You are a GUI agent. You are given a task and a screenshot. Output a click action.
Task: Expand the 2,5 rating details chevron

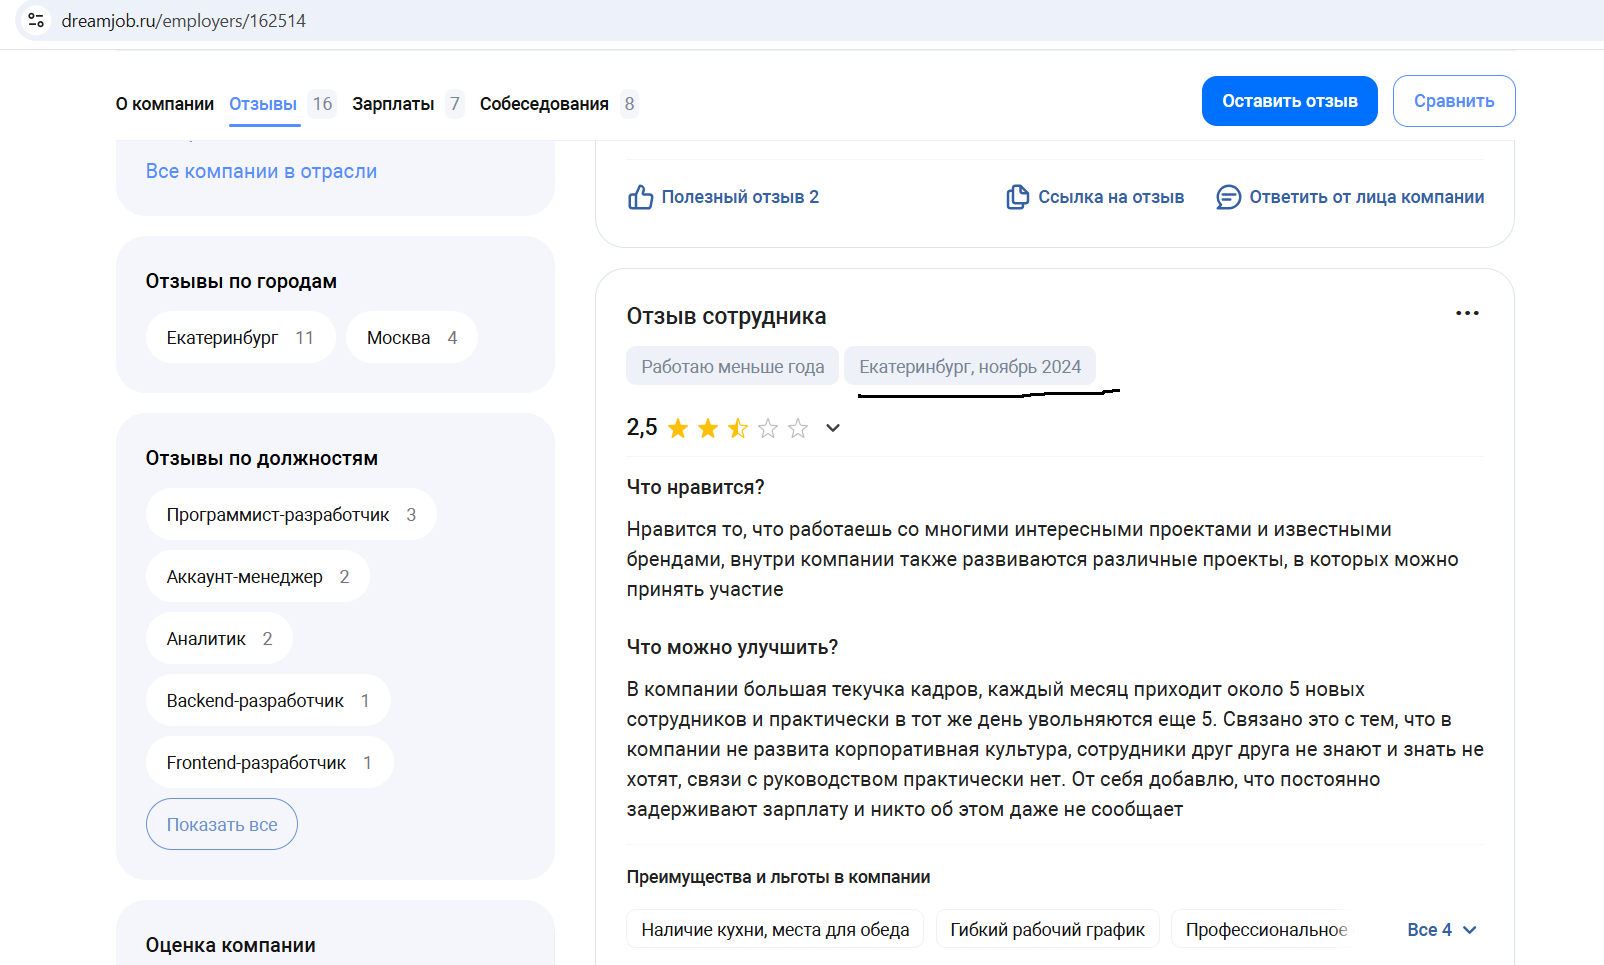832,429
